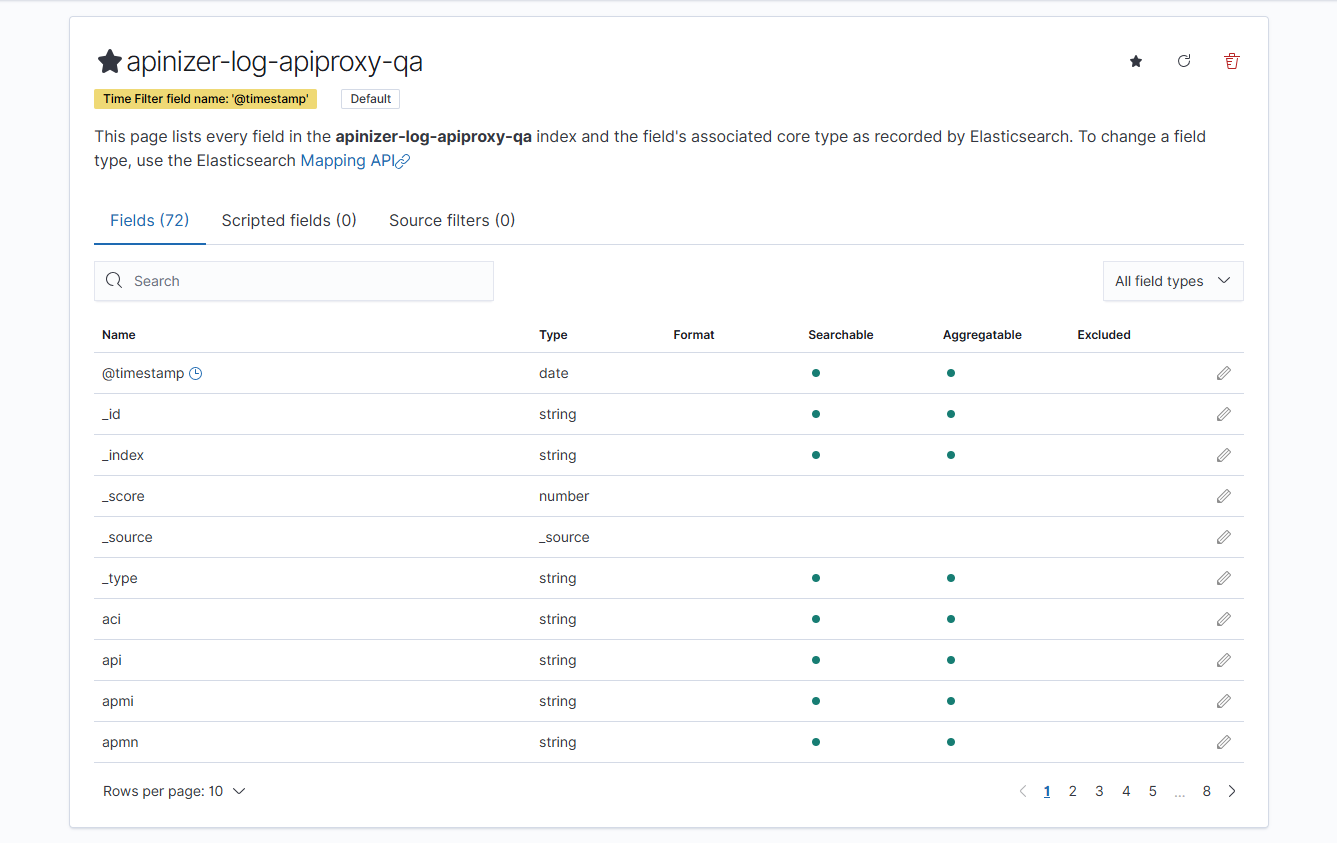Viewport: 1337px width, 843px height.
Task: Advance to next page with right chevron
Action: [x=1232, y=791]
